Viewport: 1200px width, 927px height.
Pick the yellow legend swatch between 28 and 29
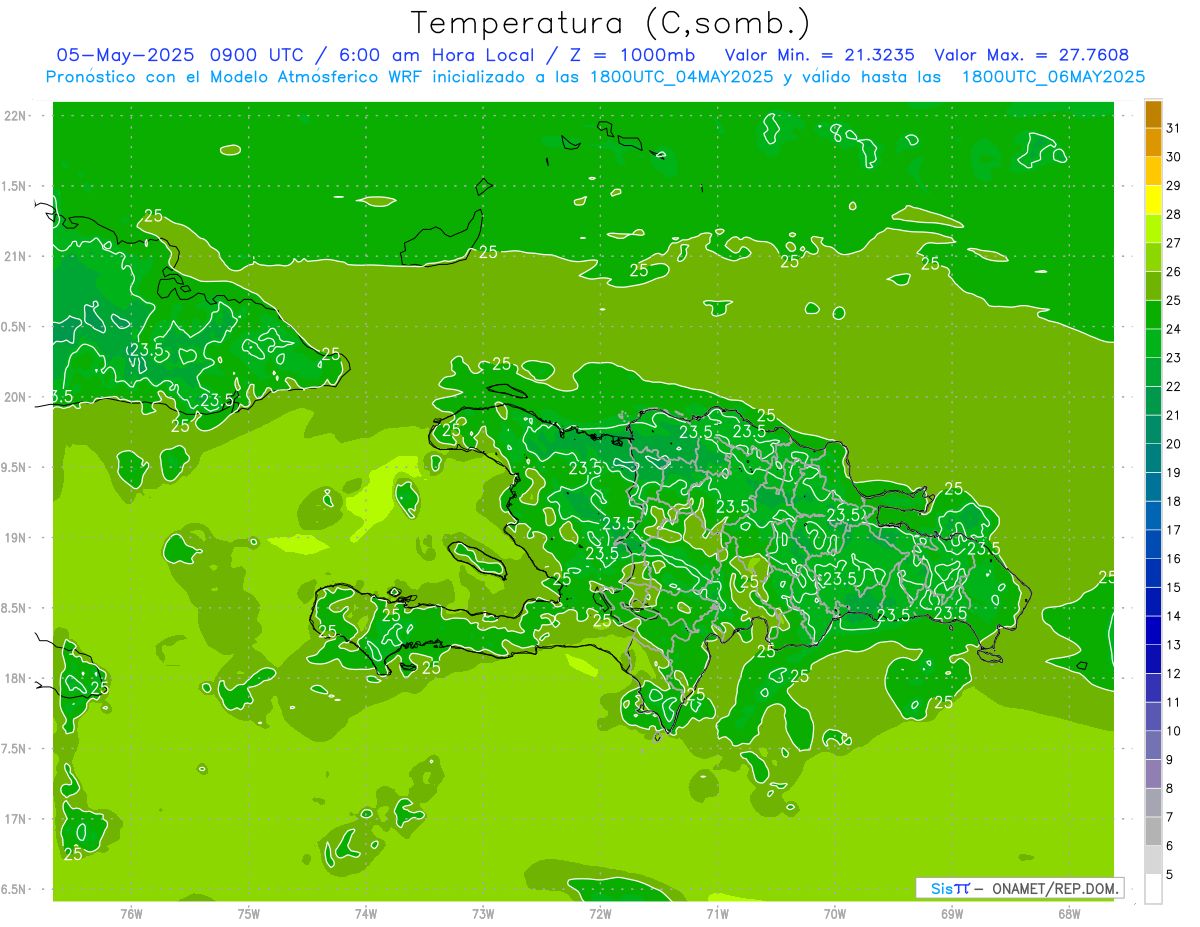pyautogui.click(x=1153, y=200)
